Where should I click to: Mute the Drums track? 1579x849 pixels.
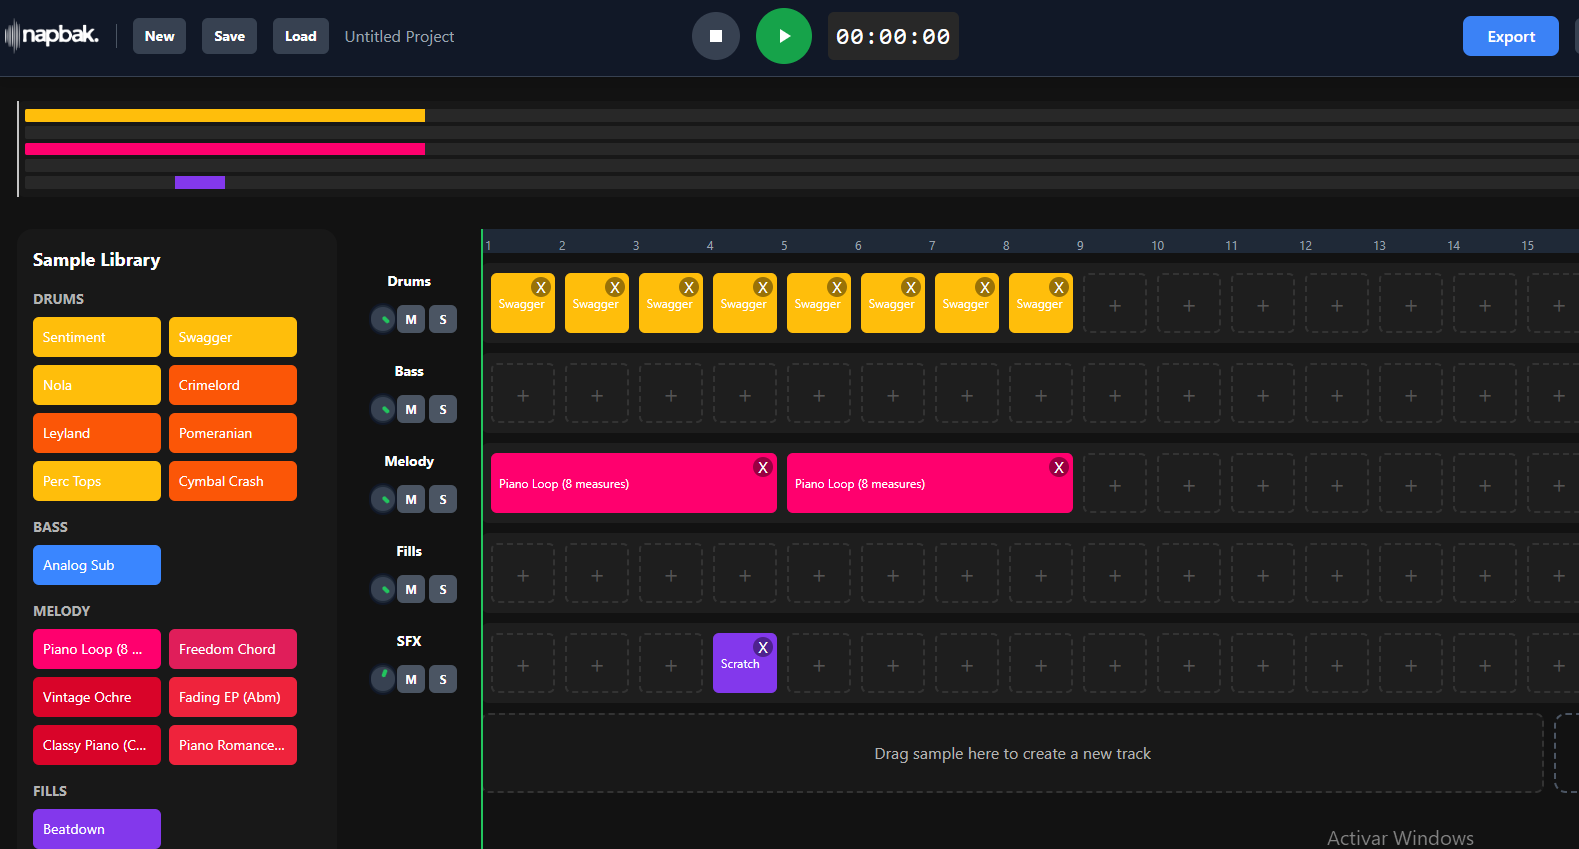(411, 319)
